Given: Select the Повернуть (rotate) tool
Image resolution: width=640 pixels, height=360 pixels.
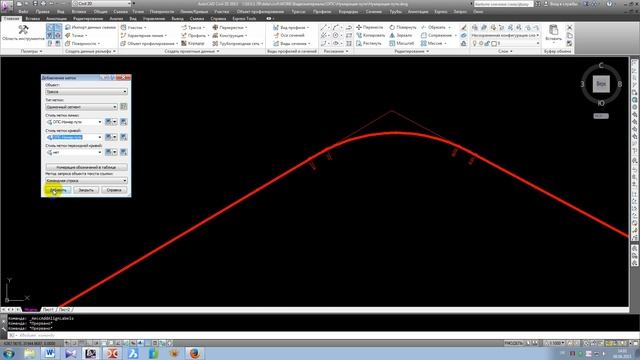Looking at the screenshot, I should click(402, 27).
